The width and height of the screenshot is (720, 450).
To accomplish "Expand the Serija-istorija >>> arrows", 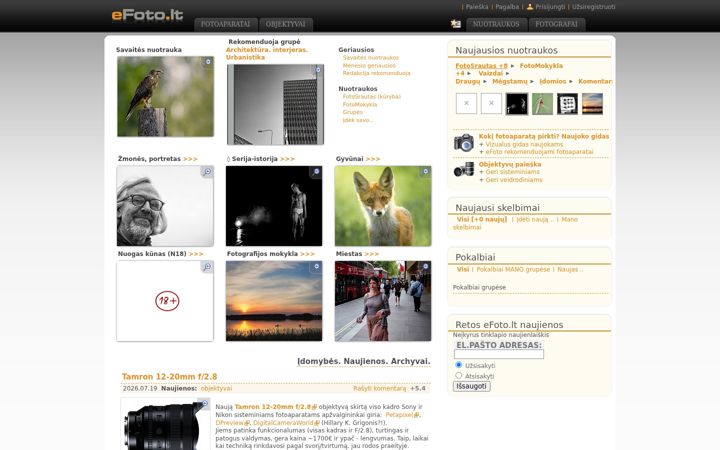I will tap(287, 159).
